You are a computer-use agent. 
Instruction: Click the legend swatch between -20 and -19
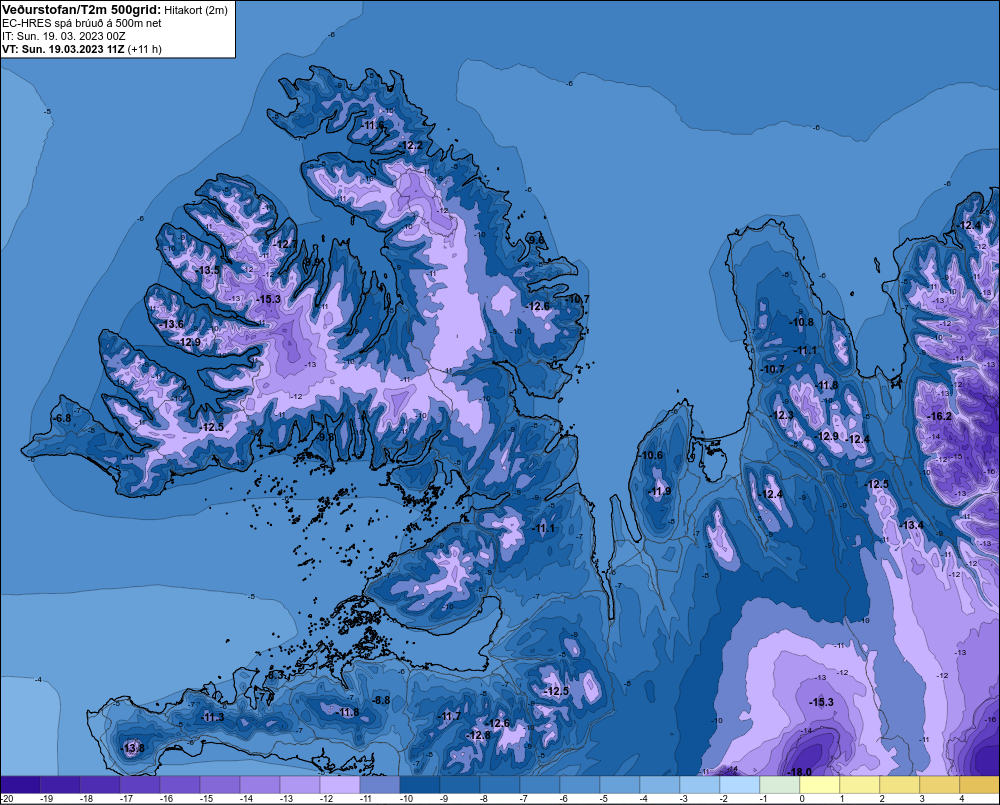click(20, 785)
